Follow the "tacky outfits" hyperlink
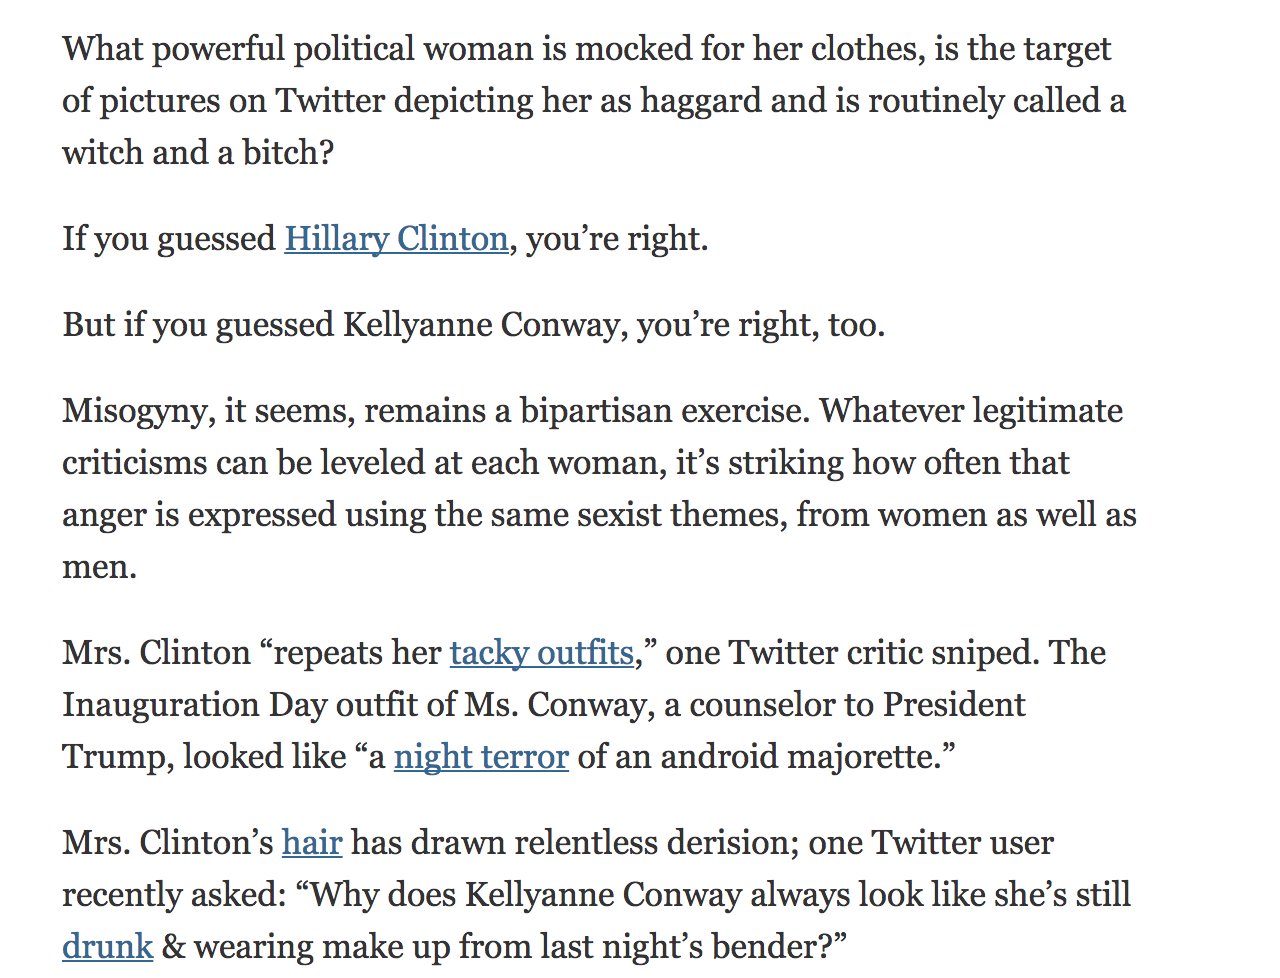 [541, 653]
